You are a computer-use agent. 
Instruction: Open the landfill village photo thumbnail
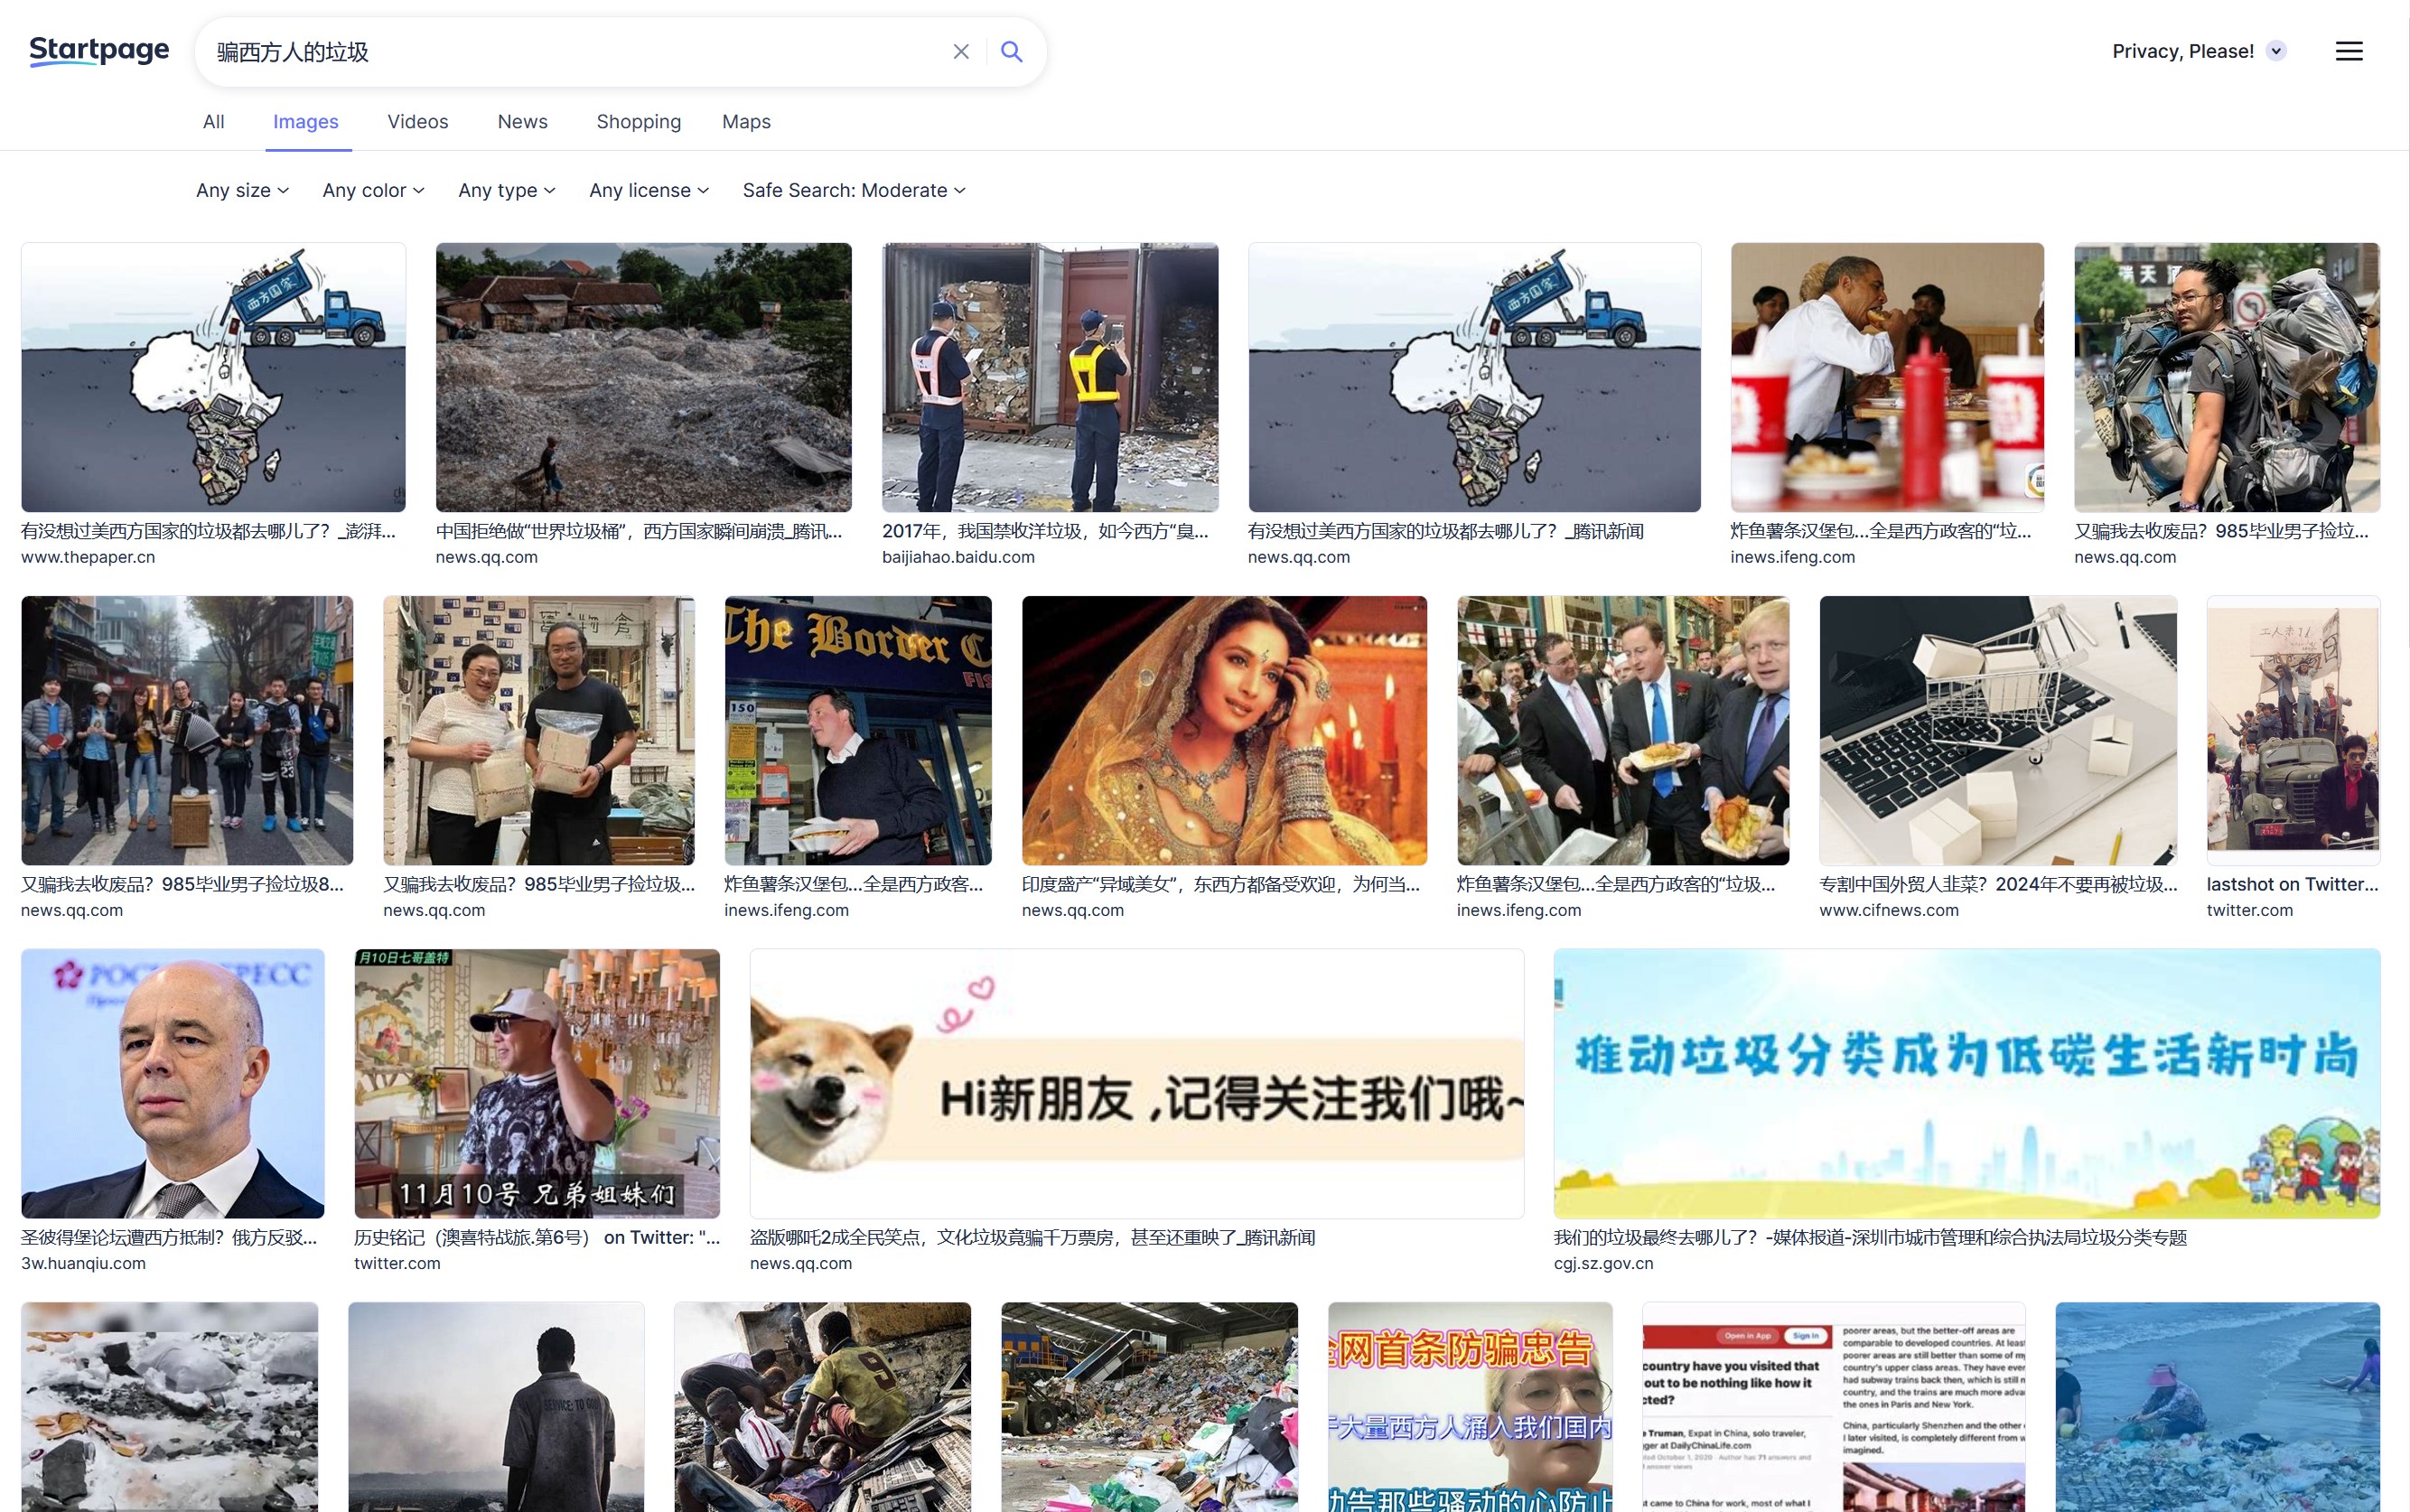643,377
